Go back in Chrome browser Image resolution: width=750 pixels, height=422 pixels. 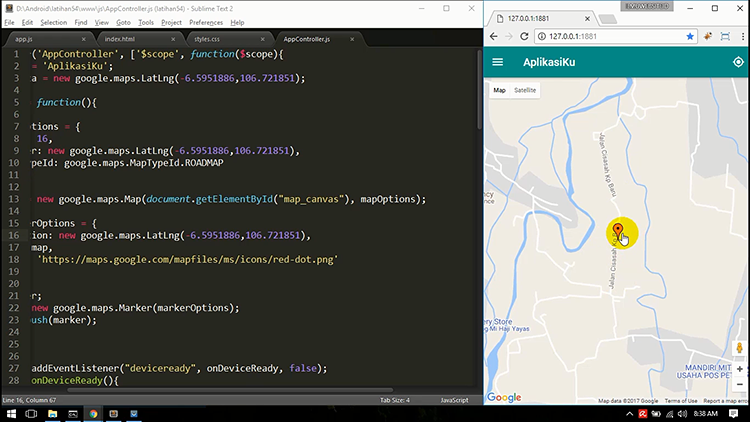(x=494, y=36)
